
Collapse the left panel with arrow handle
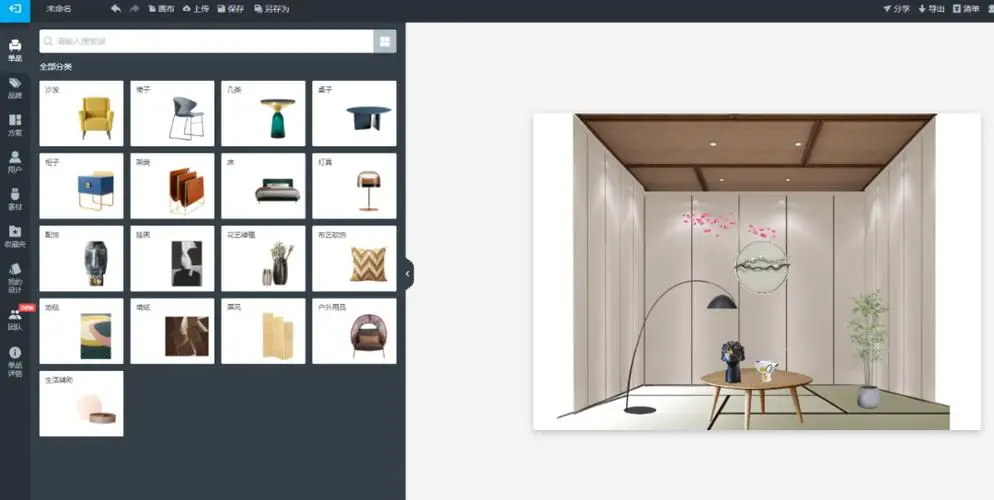[x=408, y=273]
